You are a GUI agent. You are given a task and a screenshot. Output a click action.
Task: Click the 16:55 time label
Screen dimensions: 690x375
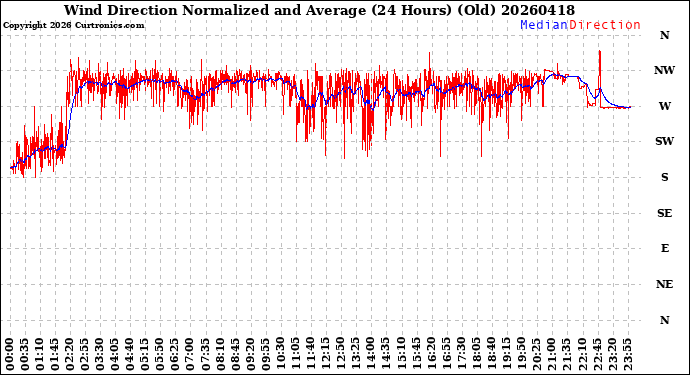446,354
